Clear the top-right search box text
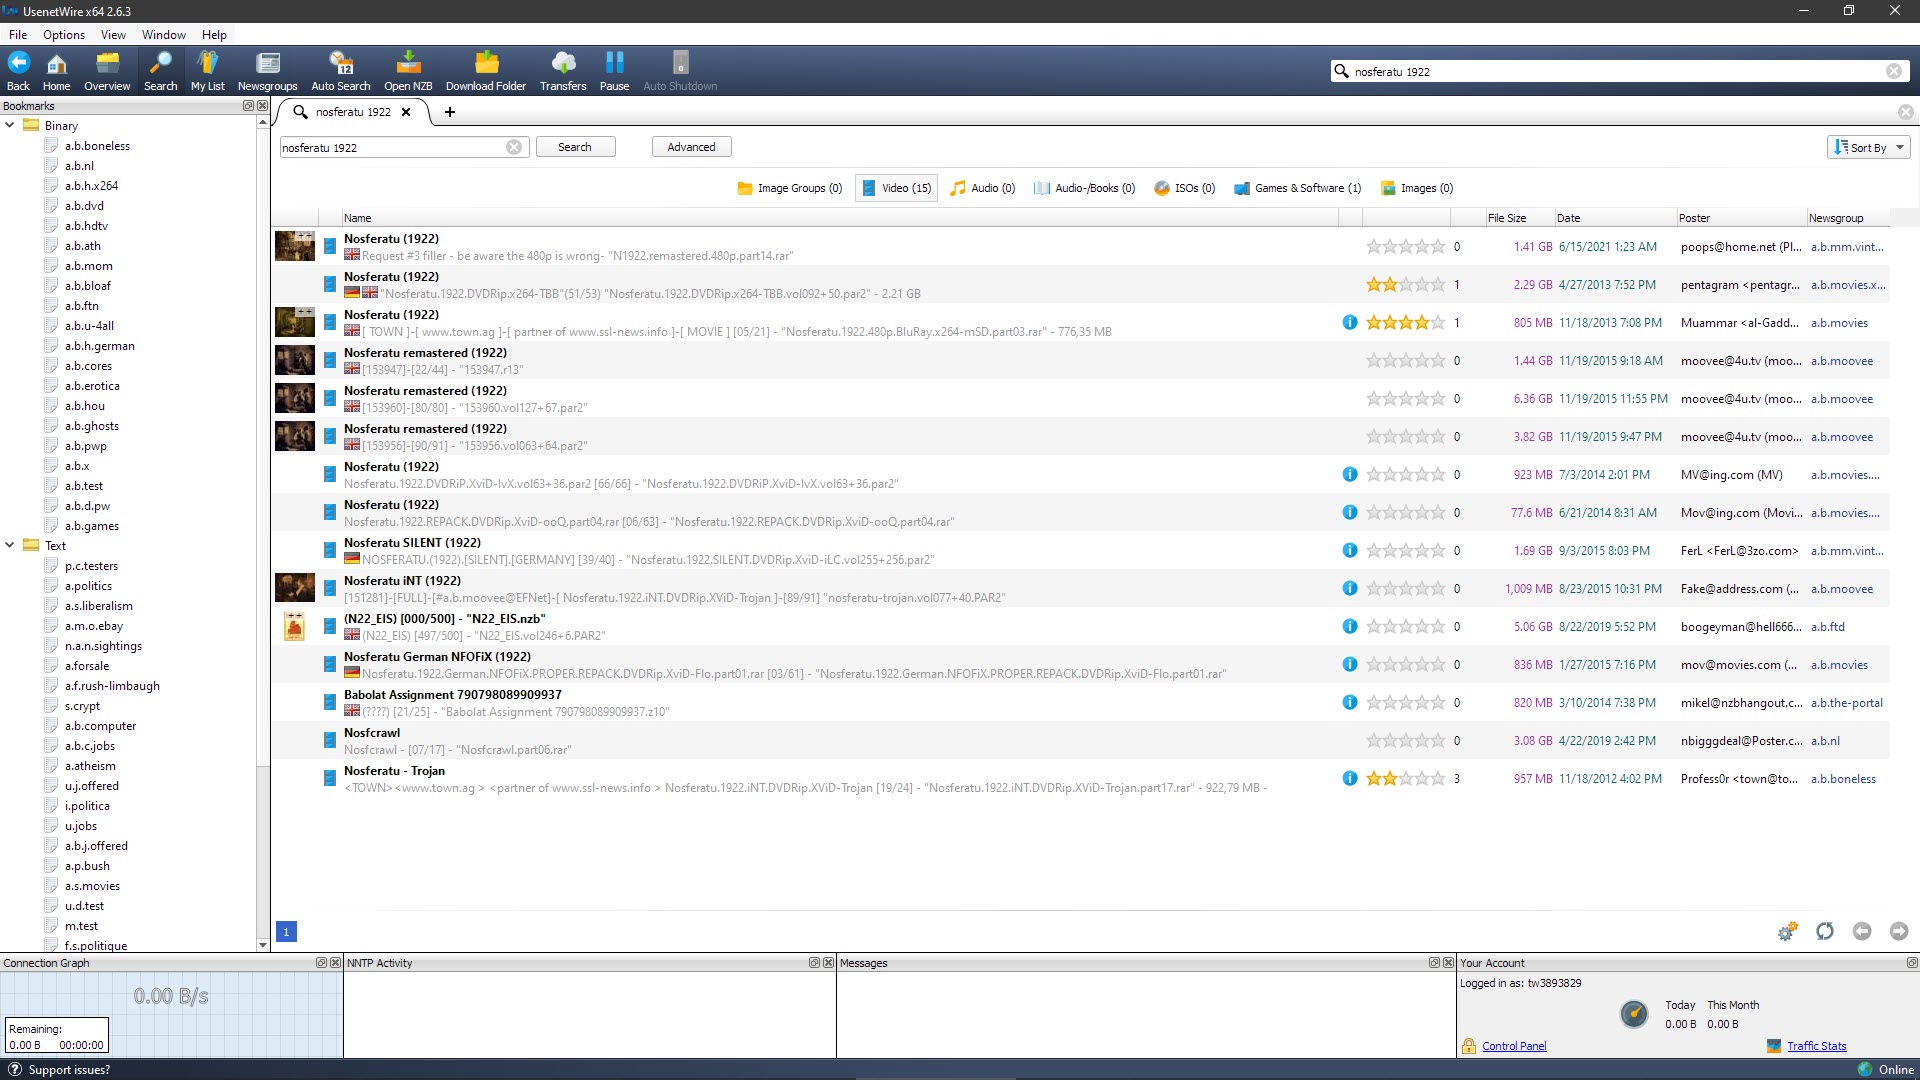1920x1080 pixels. 1894,71
